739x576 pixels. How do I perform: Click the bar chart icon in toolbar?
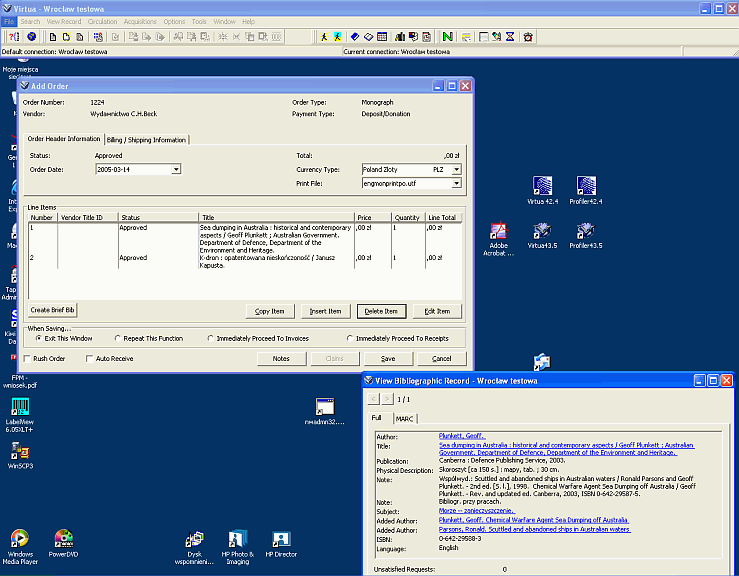click(400, 37)
